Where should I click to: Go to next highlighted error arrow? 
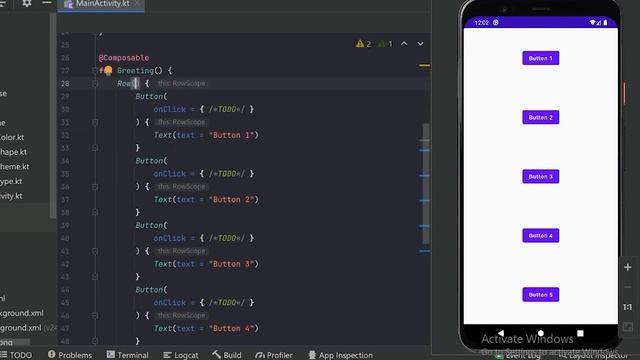(420, 44)
